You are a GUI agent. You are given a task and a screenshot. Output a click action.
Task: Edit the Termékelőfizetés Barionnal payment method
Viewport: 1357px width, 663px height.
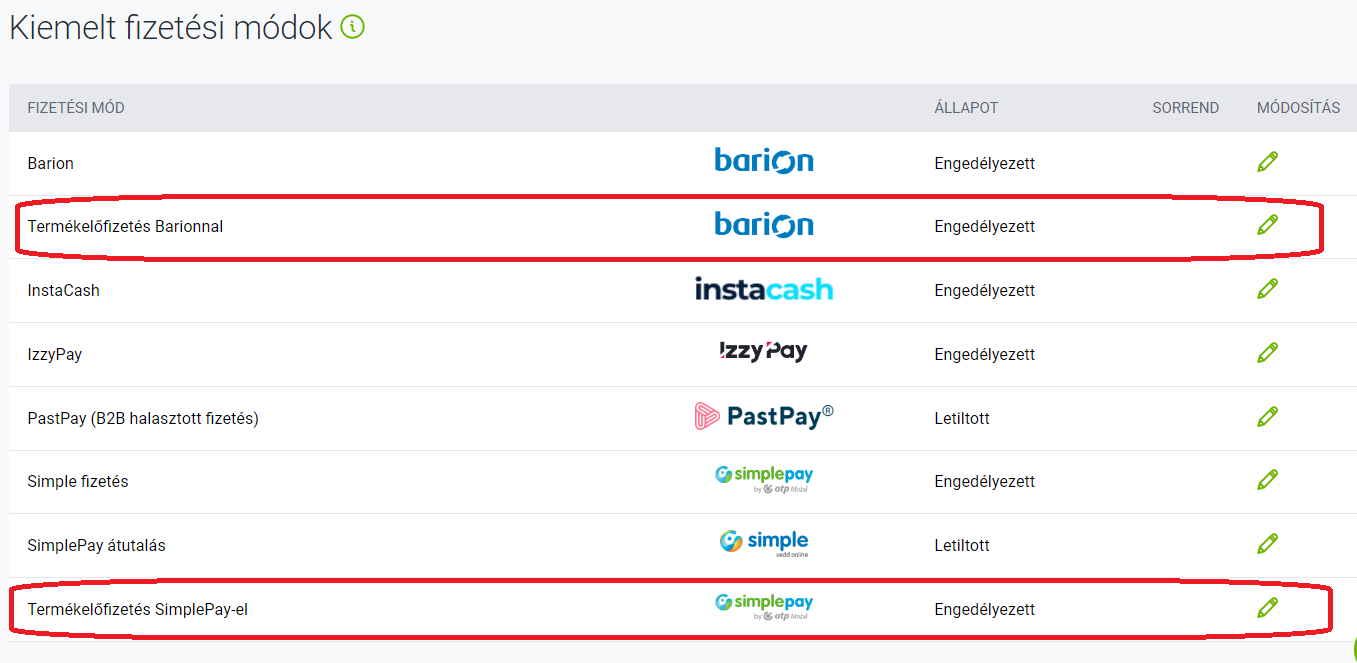(1268, 225)
